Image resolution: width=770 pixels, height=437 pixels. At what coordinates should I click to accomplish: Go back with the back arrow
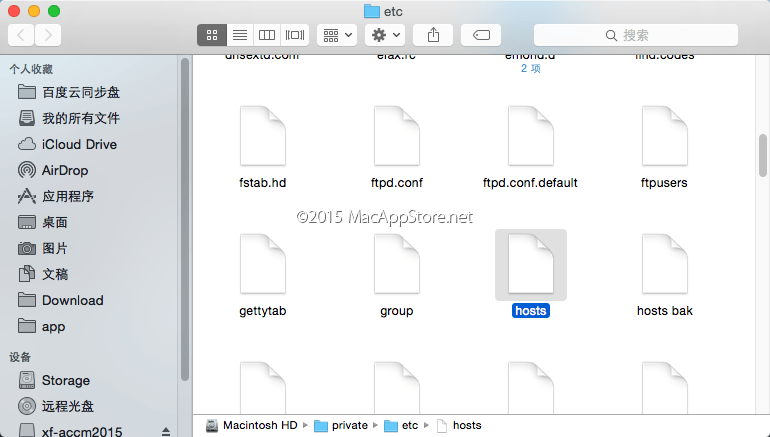coord(21,35)
